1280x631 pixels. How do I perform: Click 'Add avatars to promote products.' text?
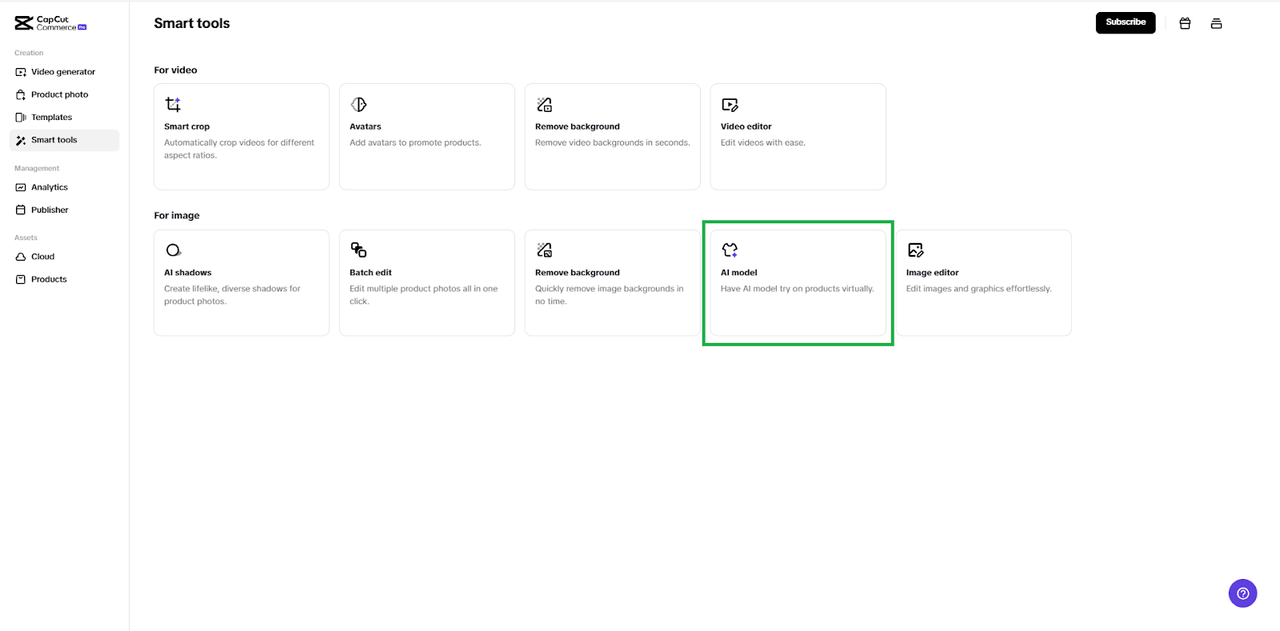click(x=415, y=143)
